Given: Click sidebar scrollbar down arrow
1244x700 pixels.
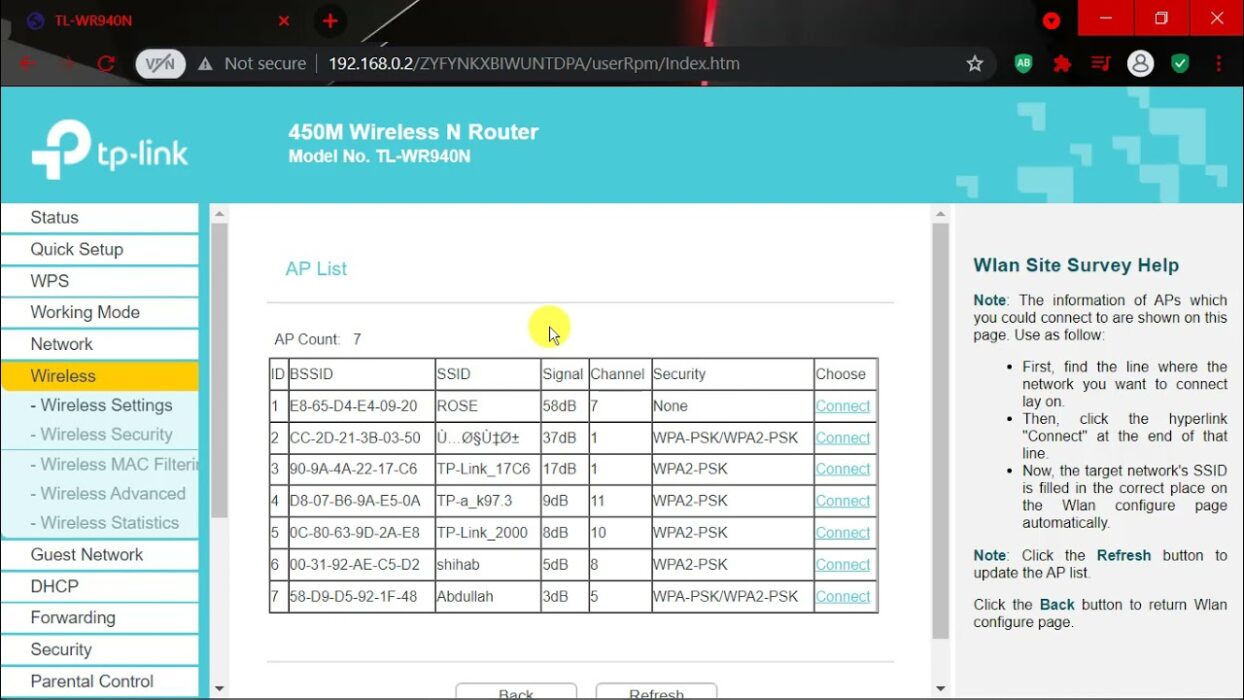Looking at the screenshot, I should tap(219, 689).
